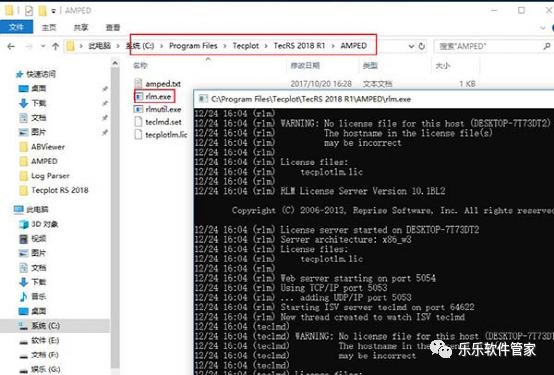Click the tecplotlm.lic file icon
Screen dimensions: 554x375
138,135
